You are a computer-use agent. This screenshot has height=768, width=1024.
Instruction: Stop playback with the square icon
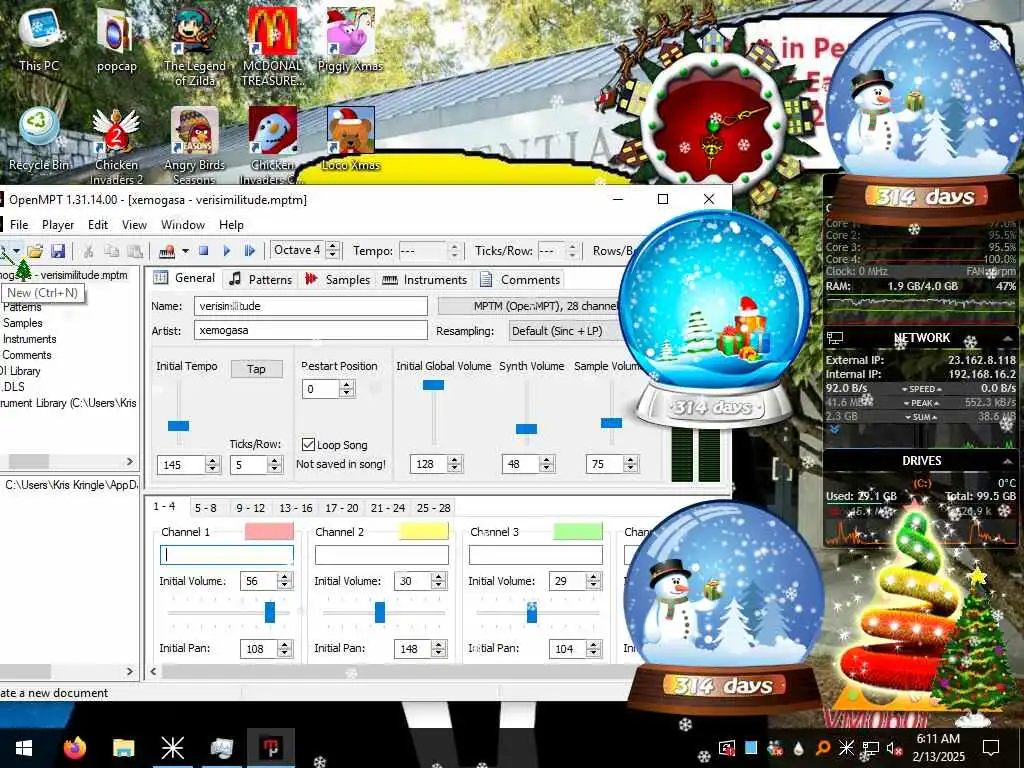(204, 251)
